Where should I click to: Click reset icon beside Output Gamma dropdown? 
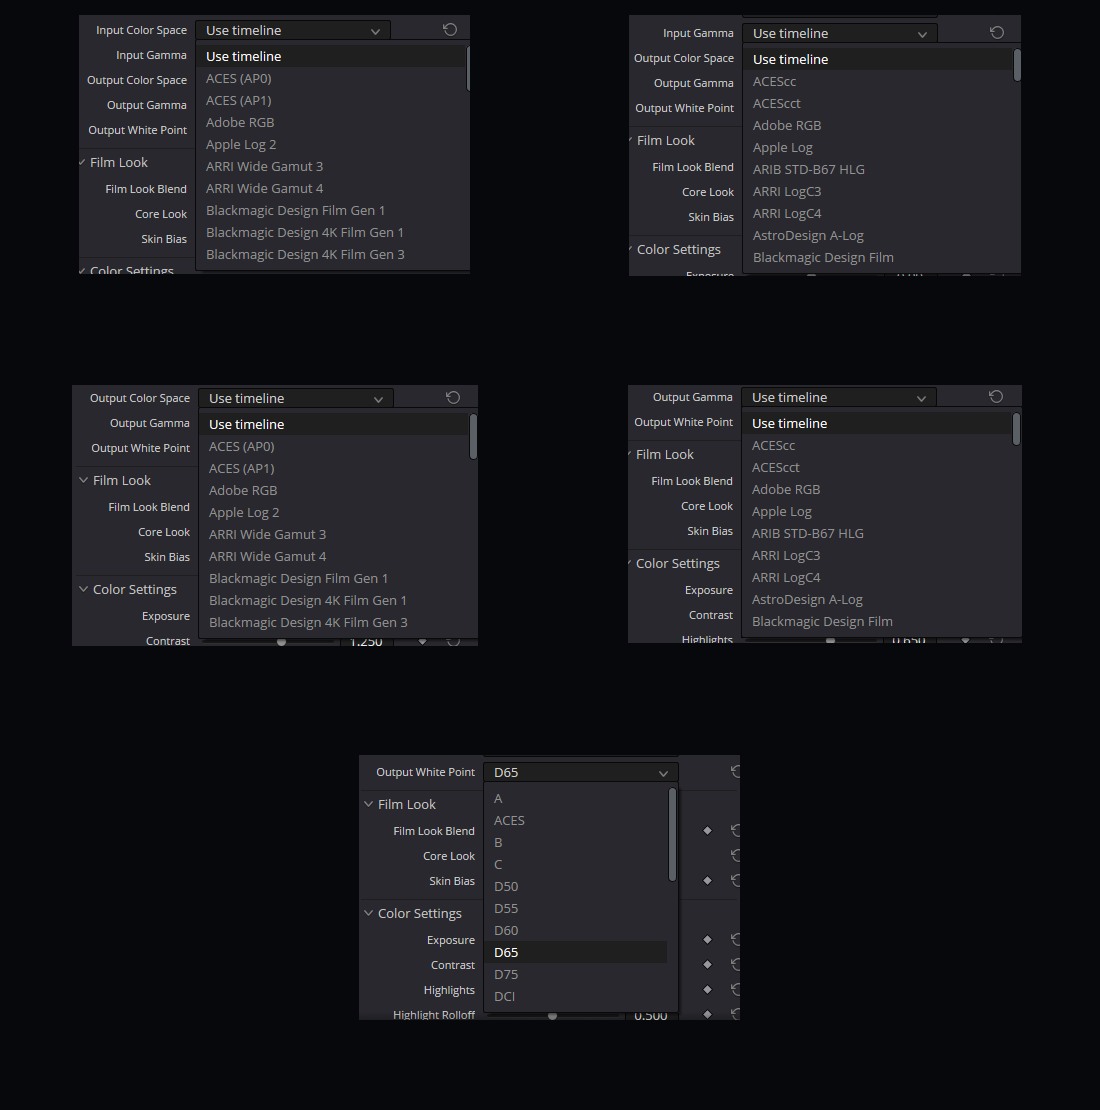pyautogui.click(x=996, y=396)
